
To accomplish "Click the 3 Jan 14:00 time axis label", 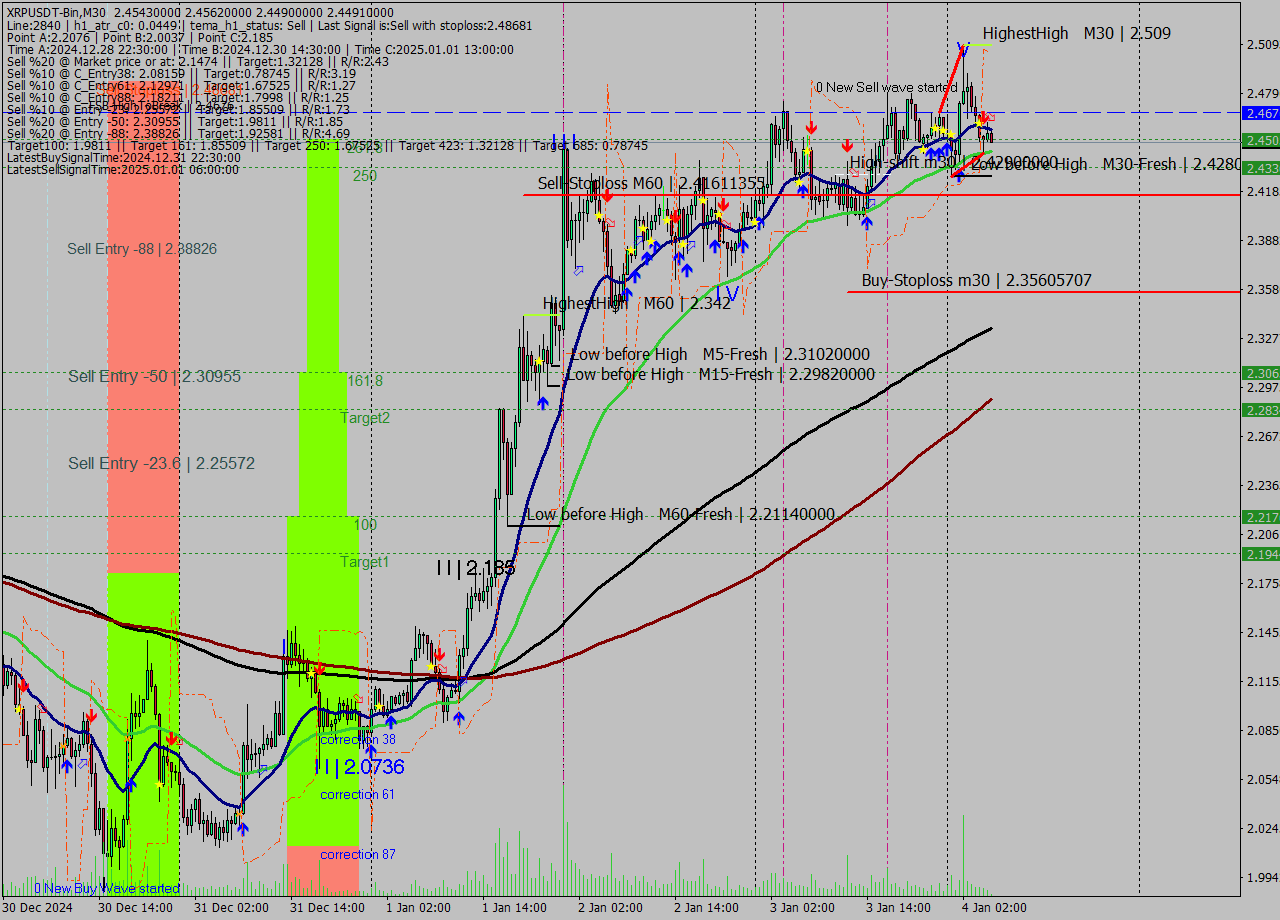I will [898, 908].
